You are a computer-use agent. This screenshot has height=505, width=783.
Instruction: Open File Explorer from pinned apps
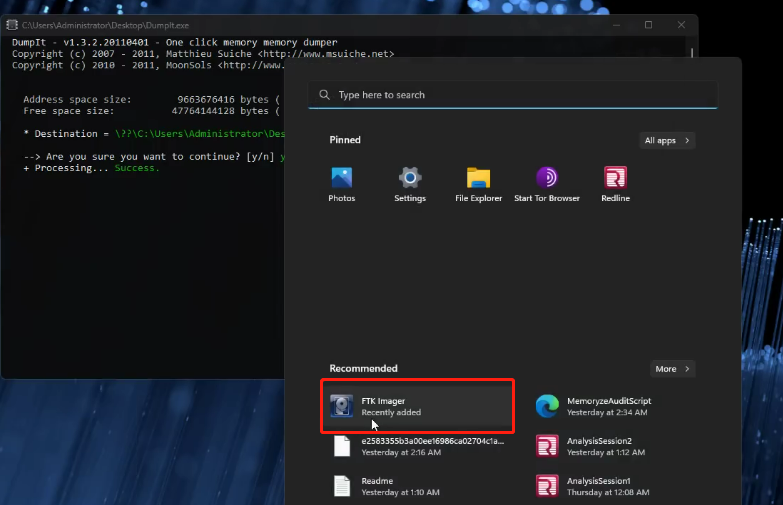(478, 184)
